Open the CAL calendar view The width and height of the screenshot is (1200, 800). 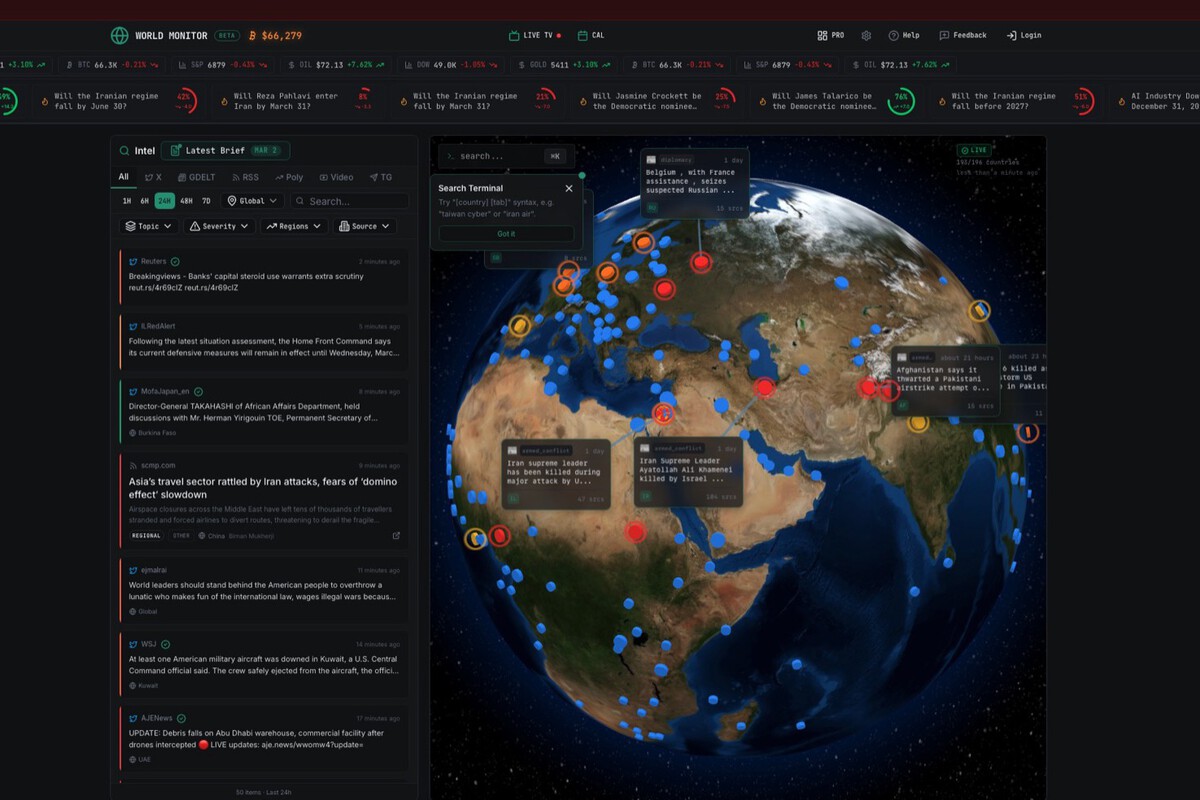click(x=591, y=35)
